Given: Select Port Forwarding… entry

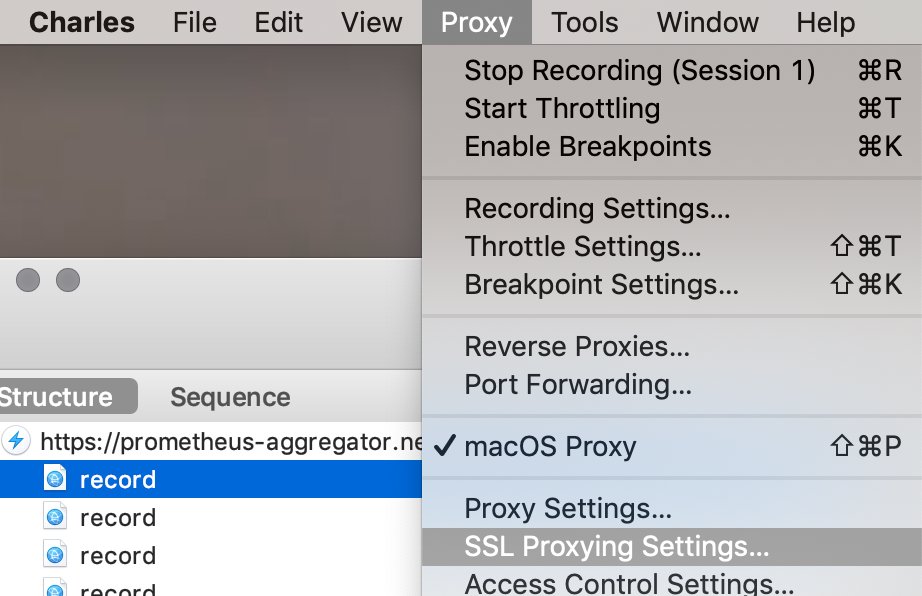Looking at the screenshot, I should [672, 385].
